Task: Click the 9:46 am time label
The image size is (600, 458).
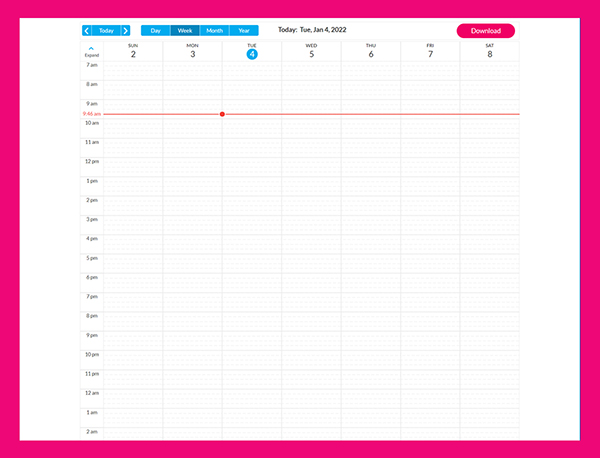Action: 92,114
